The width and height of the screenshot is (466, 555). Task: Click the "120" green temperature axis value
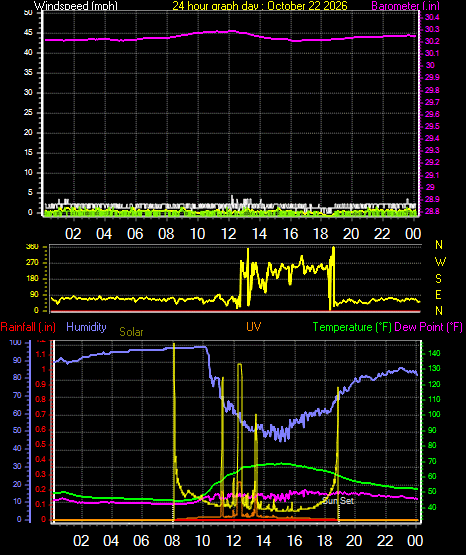click(434, 384)
